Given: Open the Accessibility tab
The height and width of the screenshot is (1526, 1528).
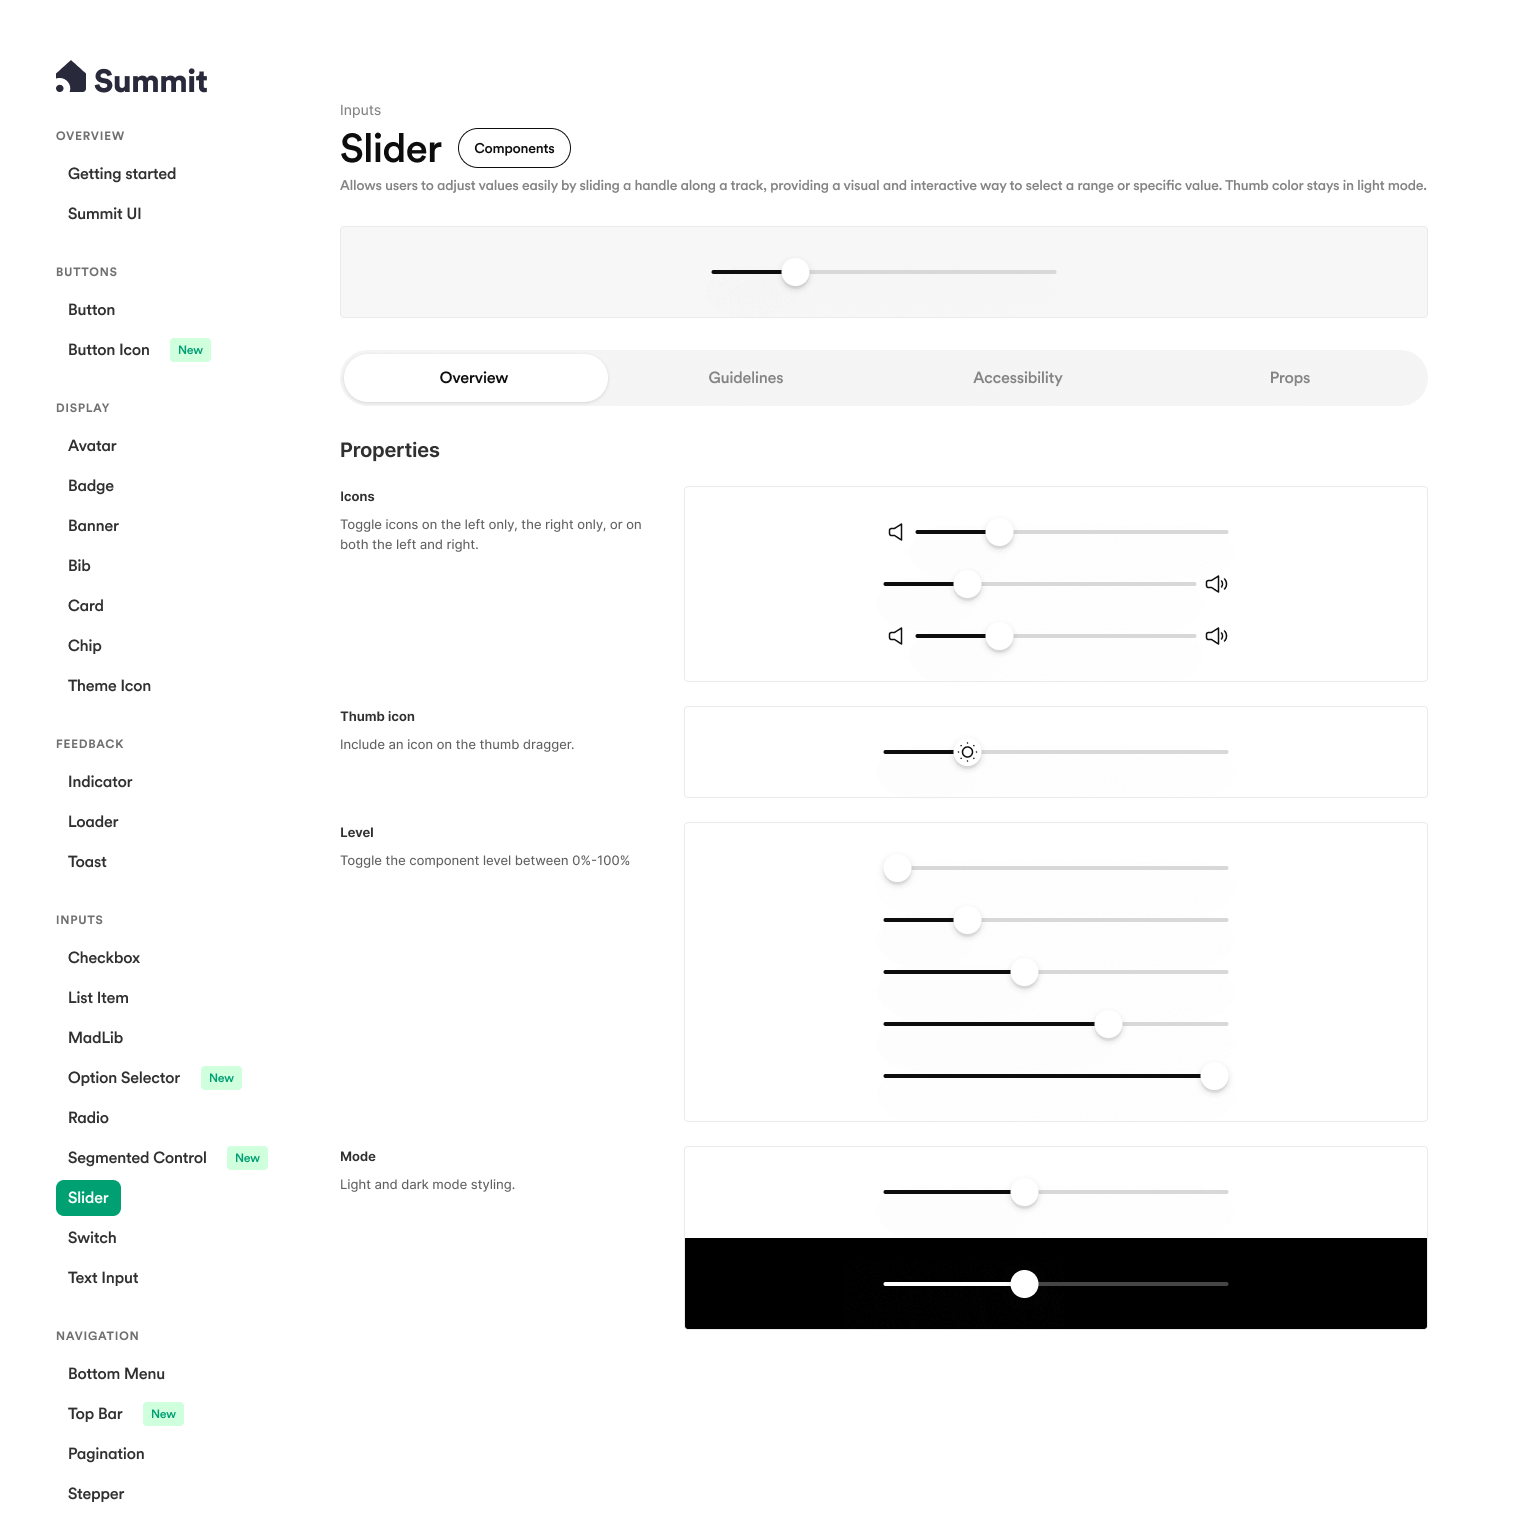Looking at the screenshot, I should click(x=1018, y=378).
